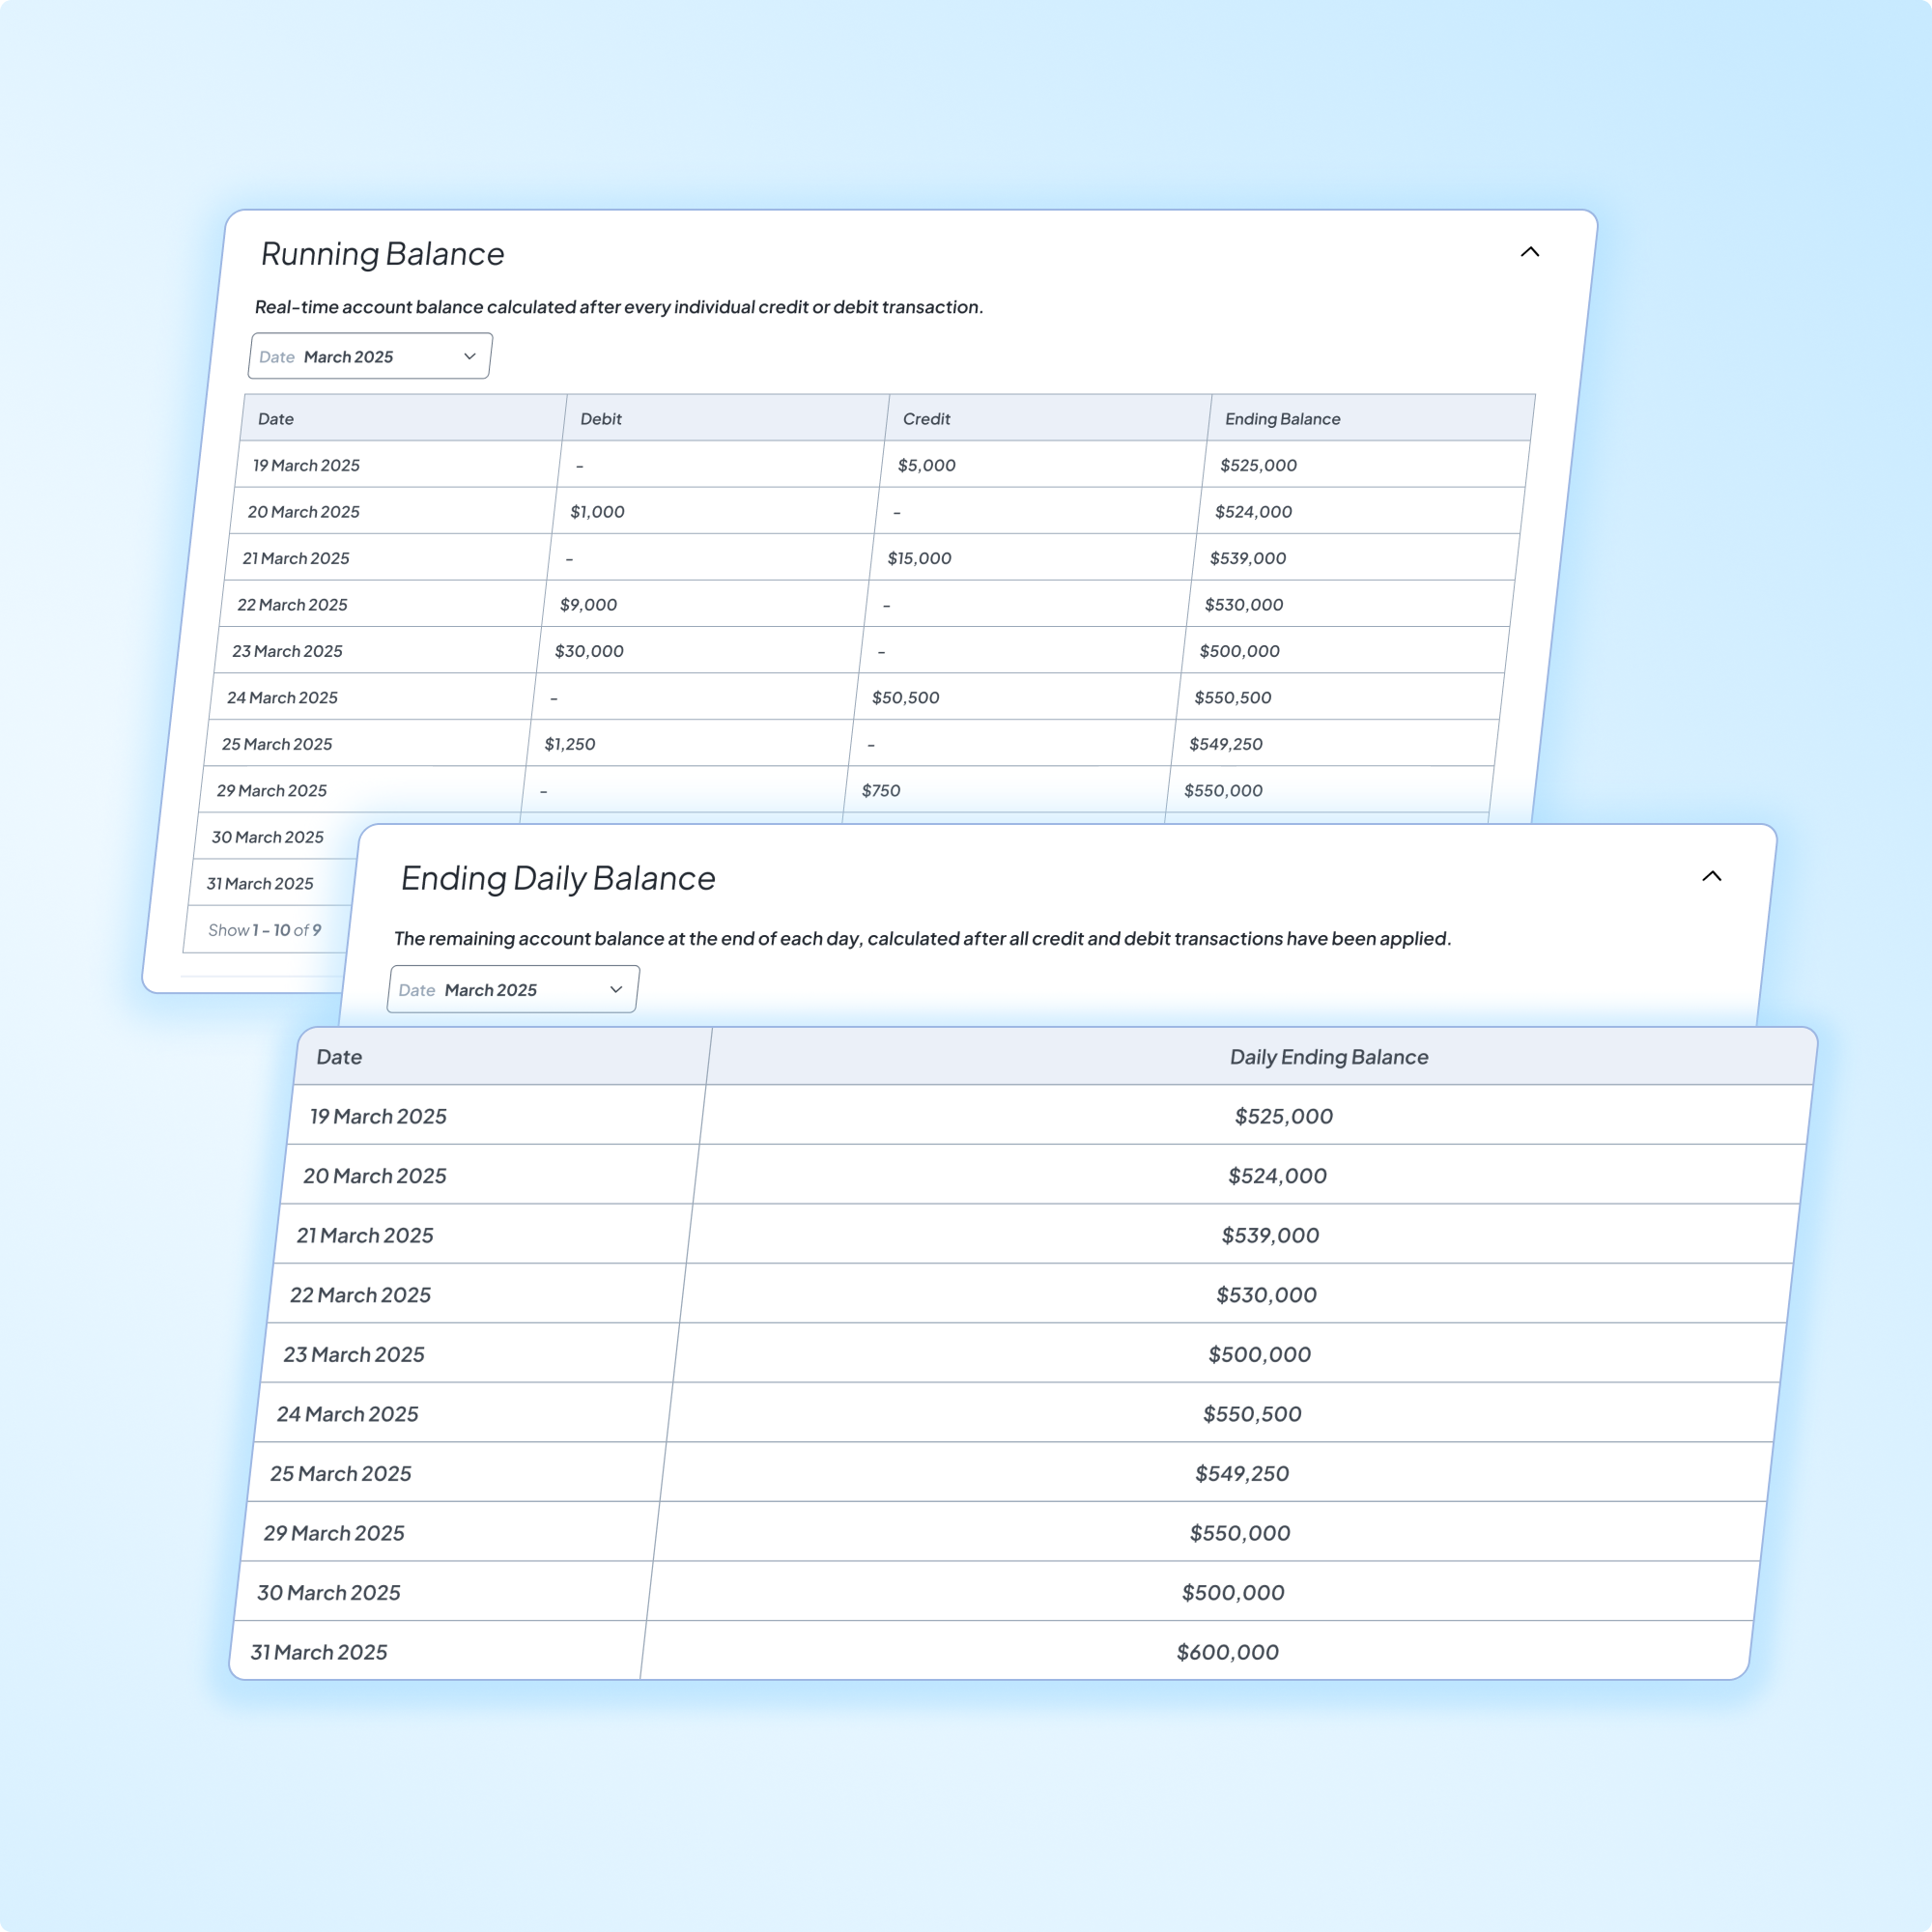This screenshot has width=1932, height=1932.
Task: Click the Ending Balance column header
Action: [1282, 419]
